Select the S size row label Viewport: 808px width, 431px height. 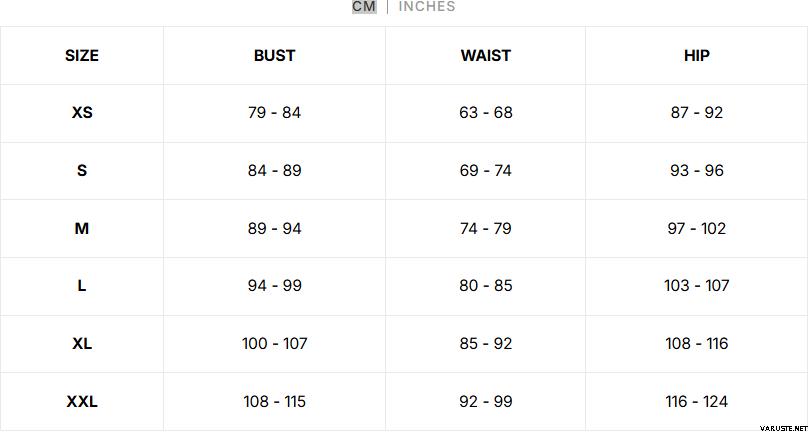click(82, 171)
